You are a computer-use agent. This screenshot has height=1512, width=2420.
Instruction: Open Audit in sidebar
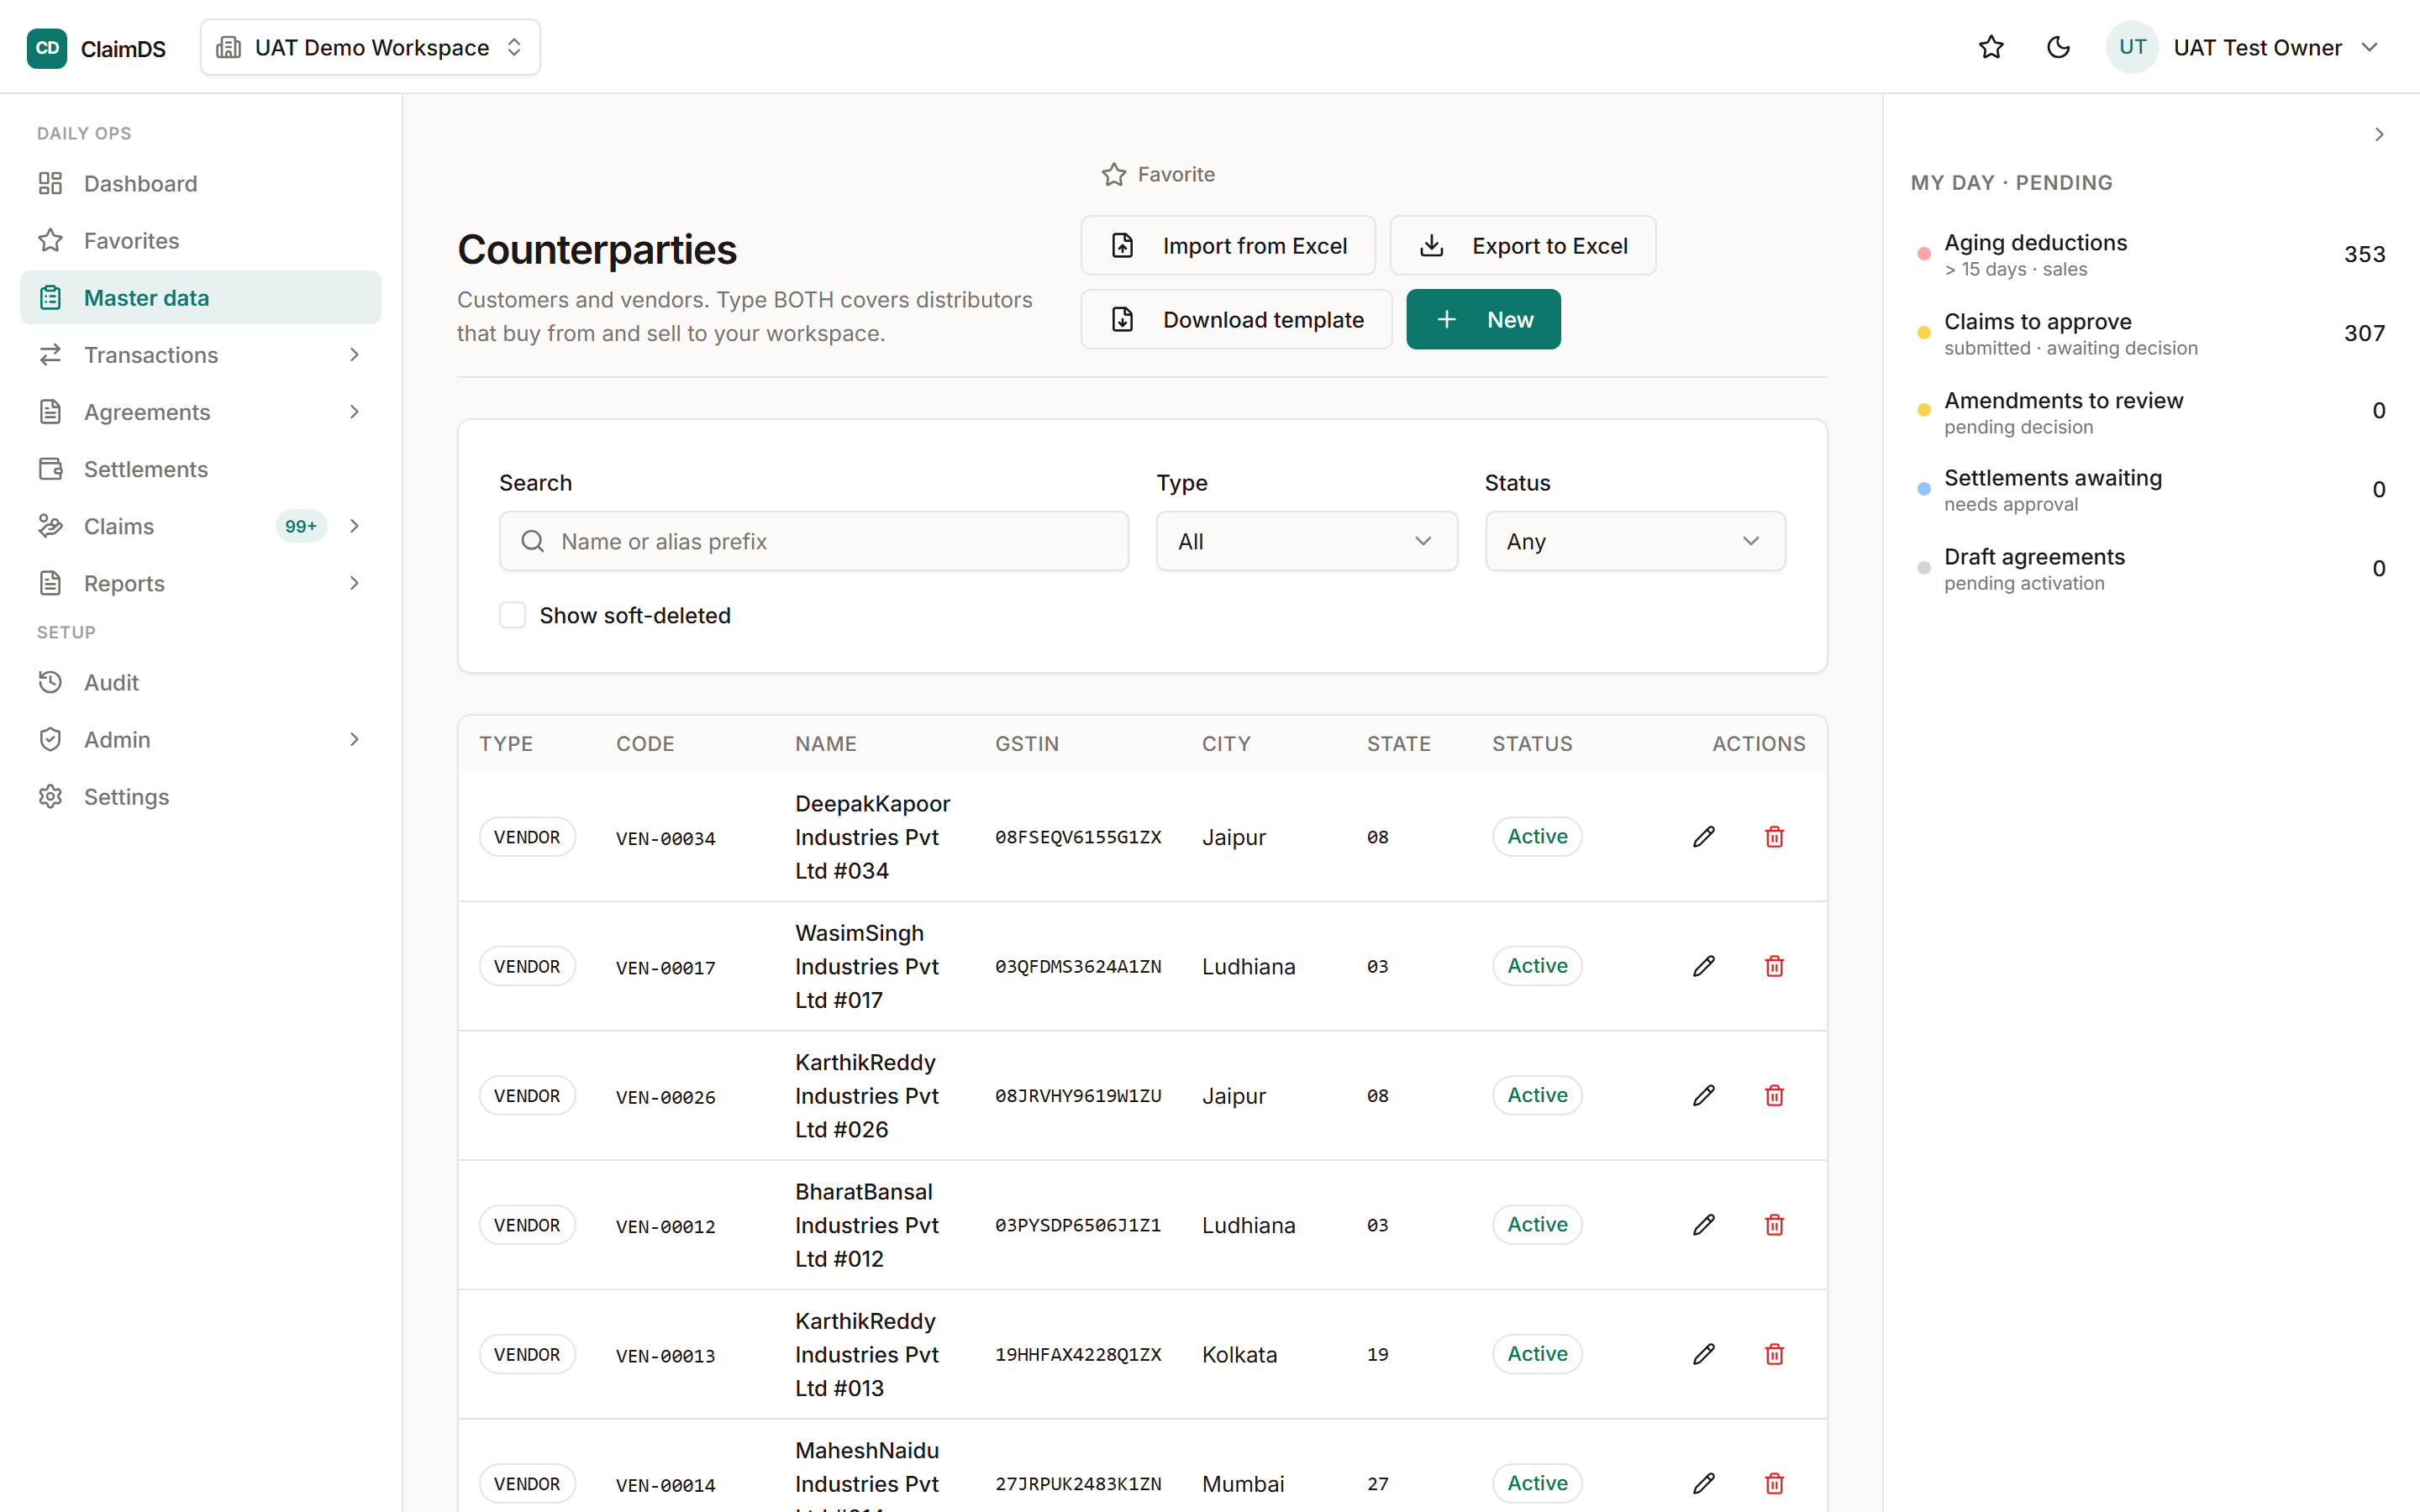point(200,683)
